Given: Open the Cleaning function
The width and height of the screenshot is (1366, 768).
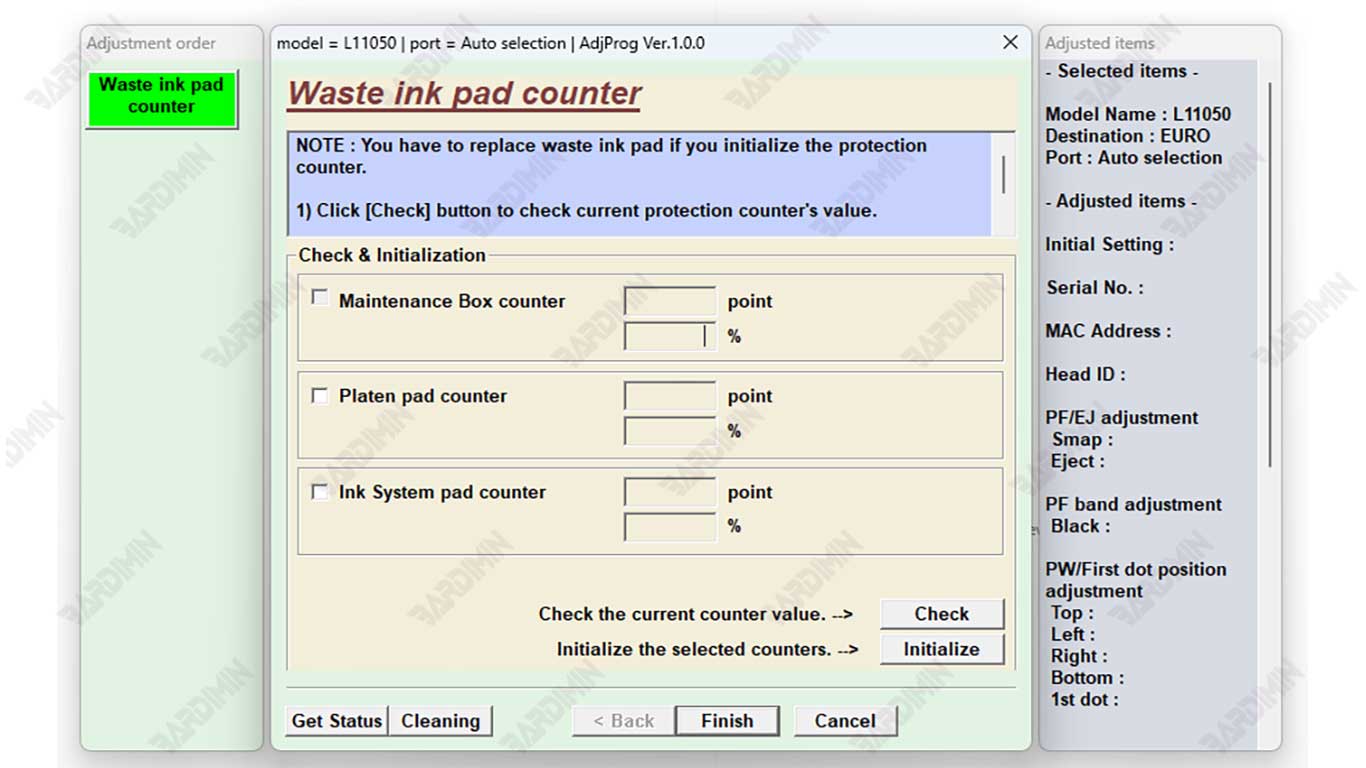Looking at the screenshot, I should pos(441,721).
